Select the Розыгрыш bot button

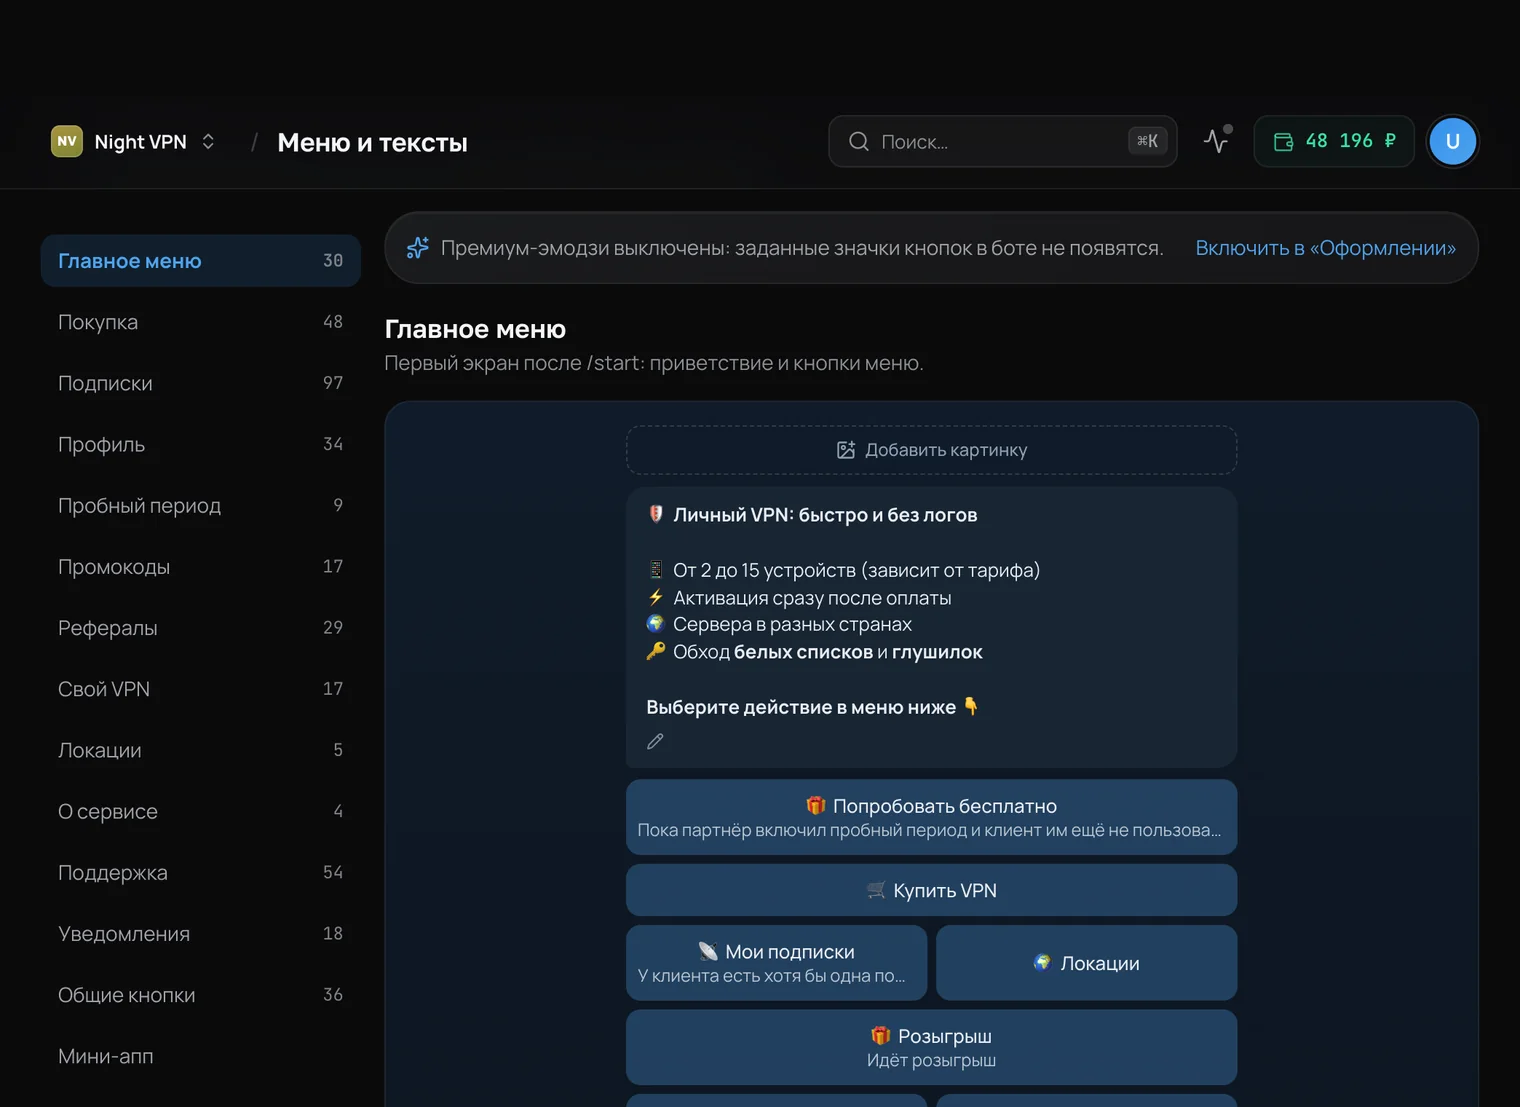pyautogui.click(x=931, y=1047)
